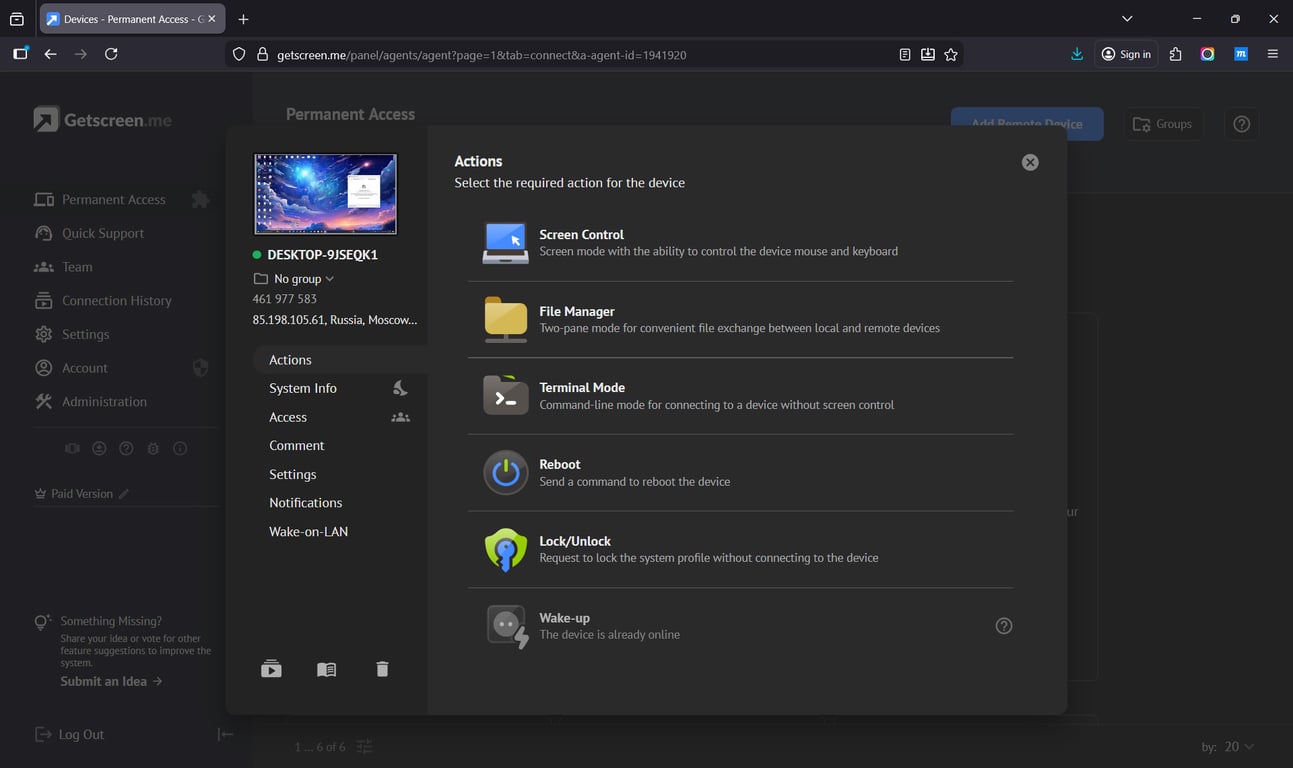Open the manual book icon in dialog

327,669
